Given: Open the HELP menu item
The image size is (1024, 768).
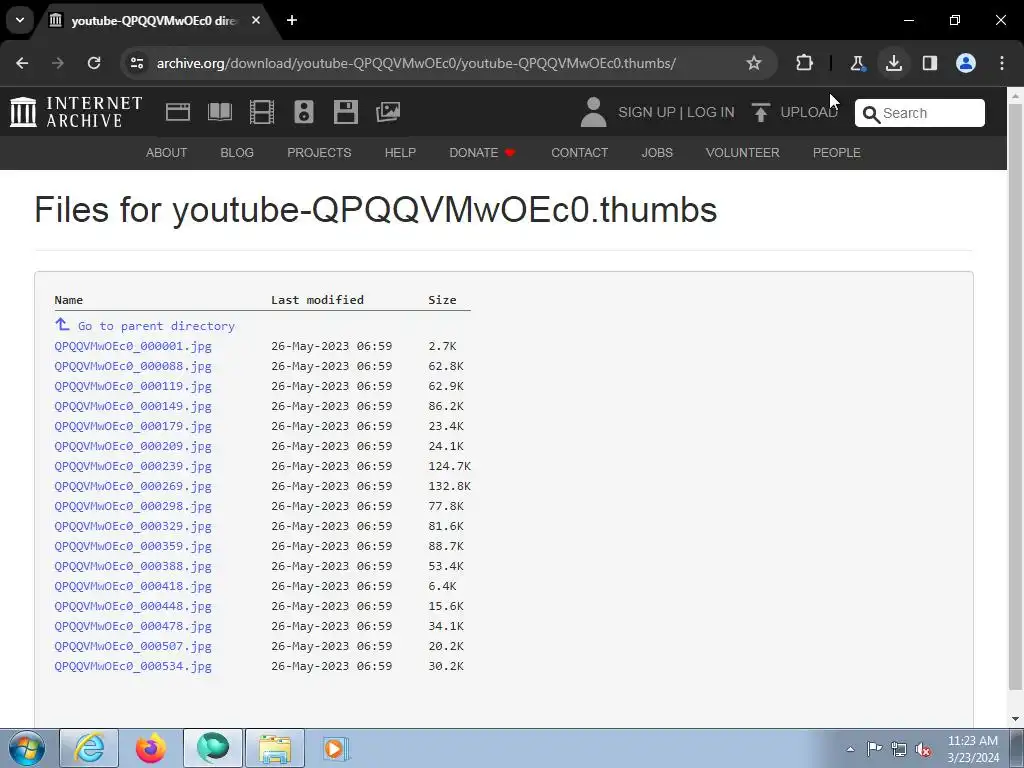Looking at the screenshot, I should tap(400, 153).
